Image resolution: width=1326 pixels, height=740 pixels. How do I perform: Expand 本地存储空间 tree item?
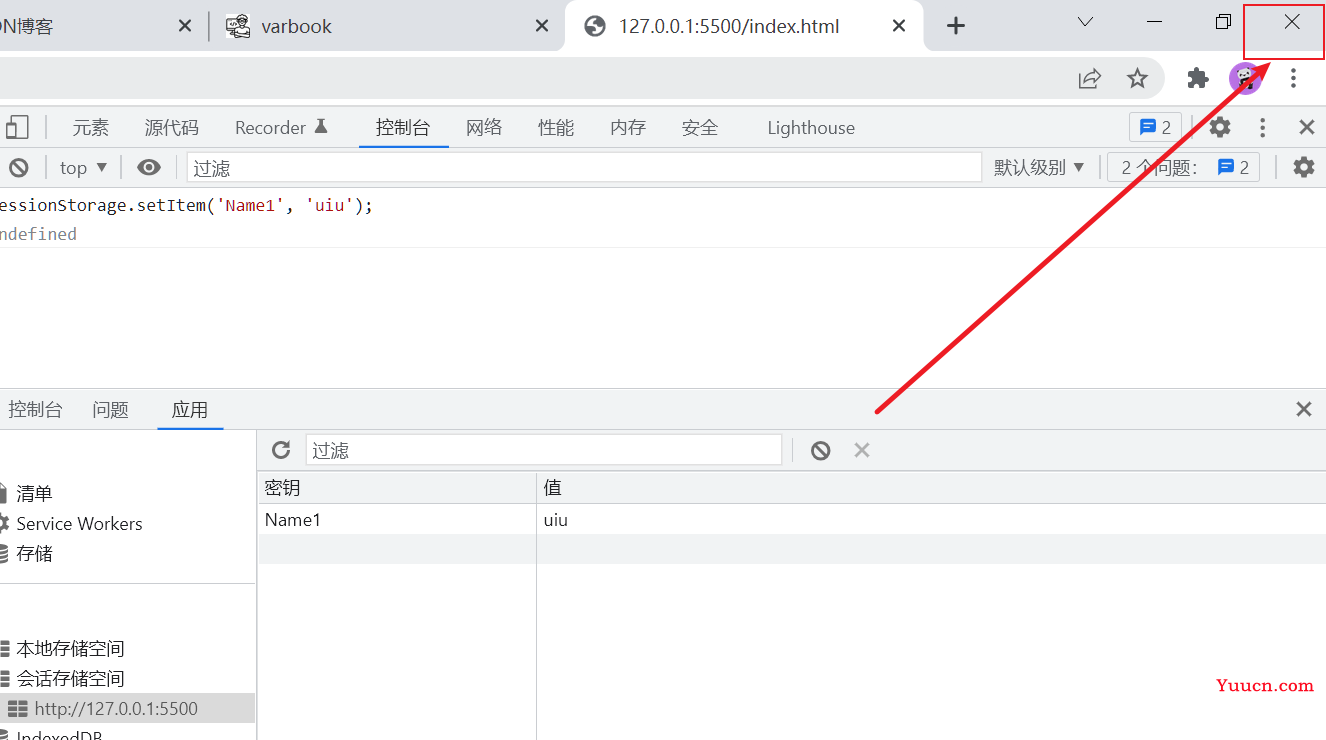click(x=70, y=648)
